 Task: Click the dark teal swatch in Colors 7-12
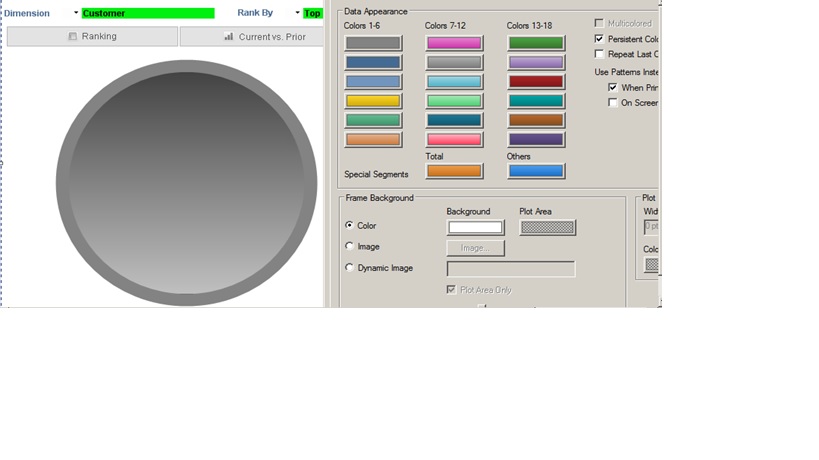pos(454,120)
